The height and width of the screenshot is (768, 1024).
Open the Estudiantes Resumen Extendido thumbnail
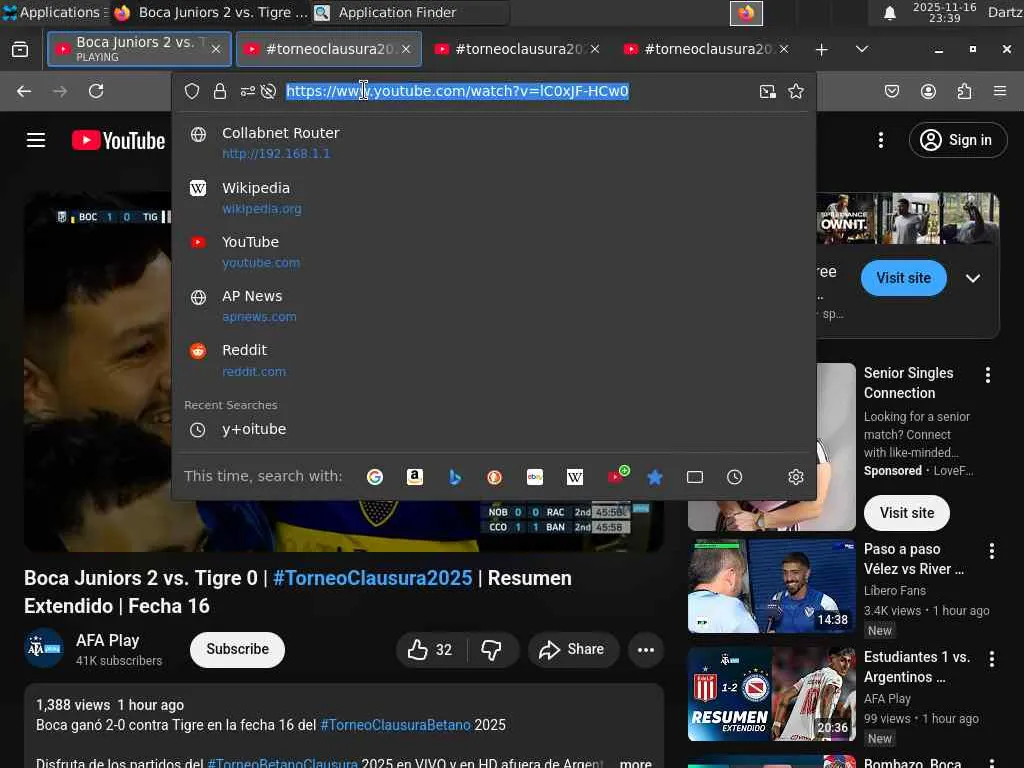(772, 694)
